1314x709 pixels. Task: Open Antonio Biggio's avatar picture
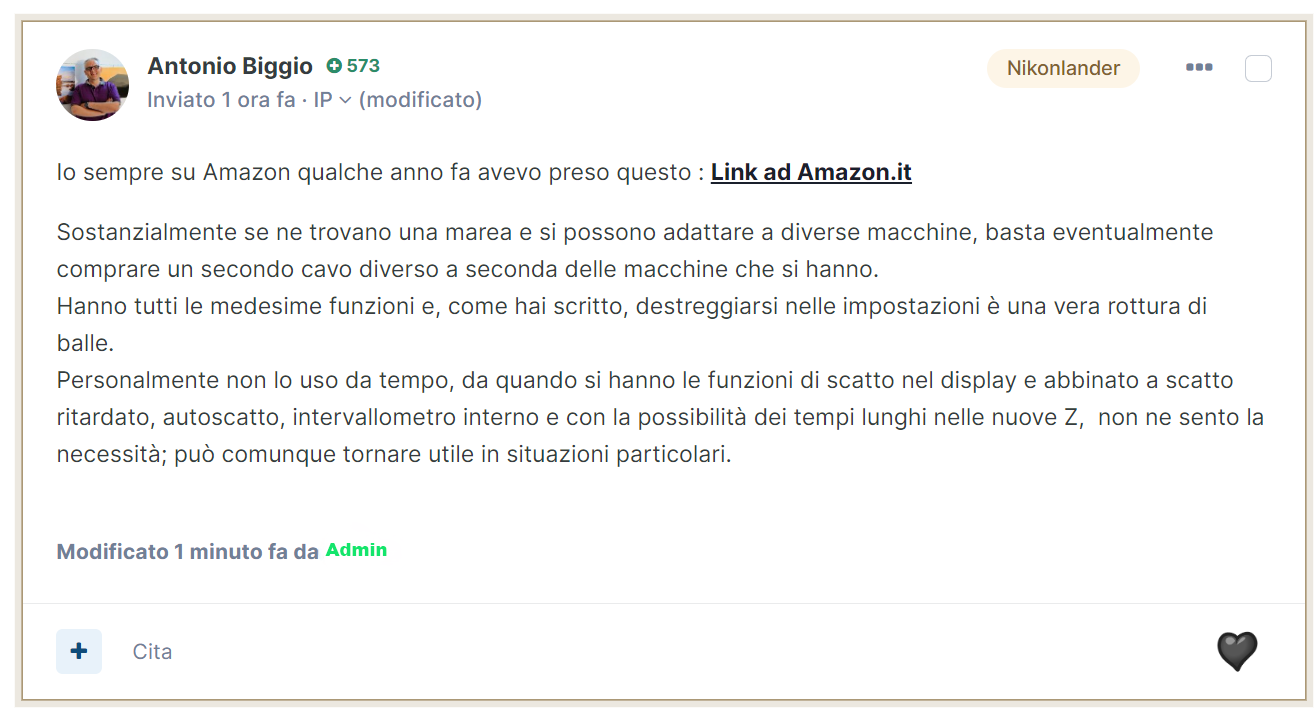[x=92, y=85]
